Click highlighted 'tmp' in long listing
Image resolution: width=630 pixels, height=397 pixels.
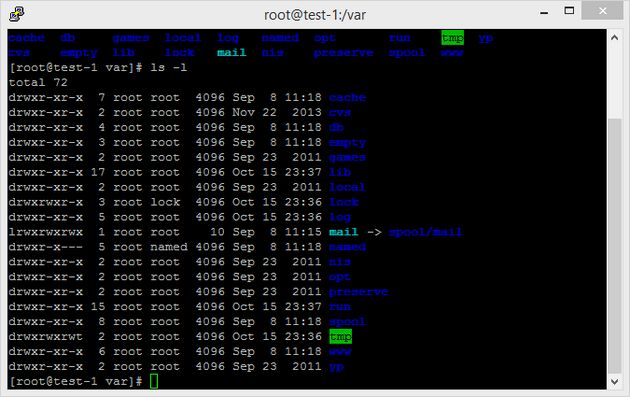point(340,336)
